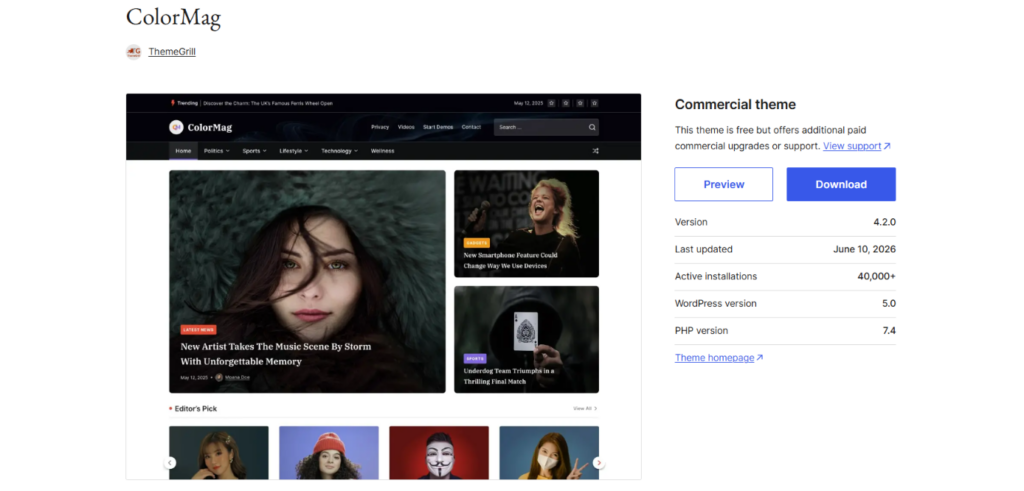Select Wellness in the preview navigation
Screen dimensions: 1024x491
tap(382, 151)
